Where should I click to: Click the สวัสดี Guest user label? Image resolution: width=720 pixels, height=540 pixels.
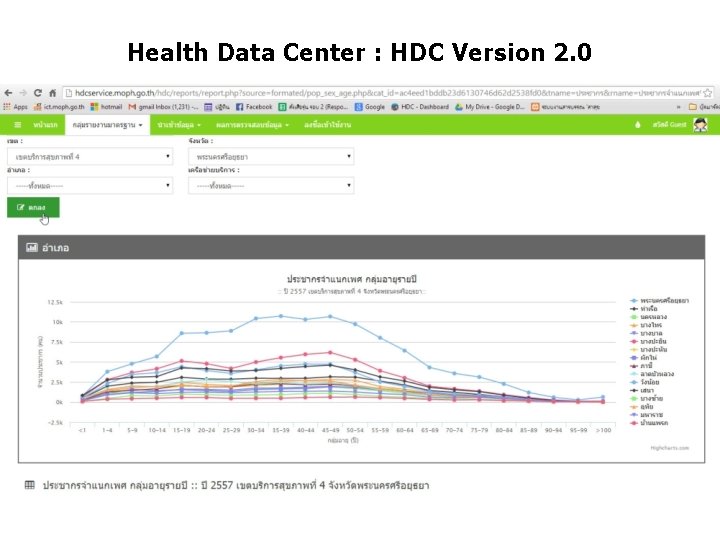click(669, 124)
